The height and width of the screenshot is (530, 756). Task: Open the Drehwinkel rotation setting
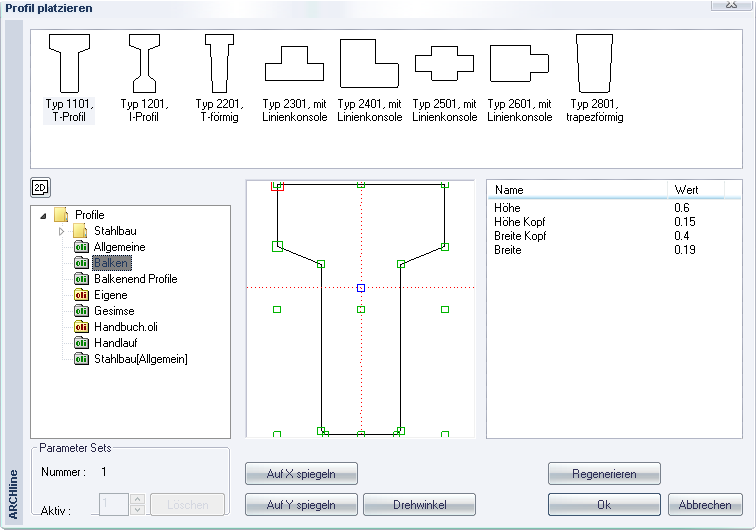[x=419, y=504]
